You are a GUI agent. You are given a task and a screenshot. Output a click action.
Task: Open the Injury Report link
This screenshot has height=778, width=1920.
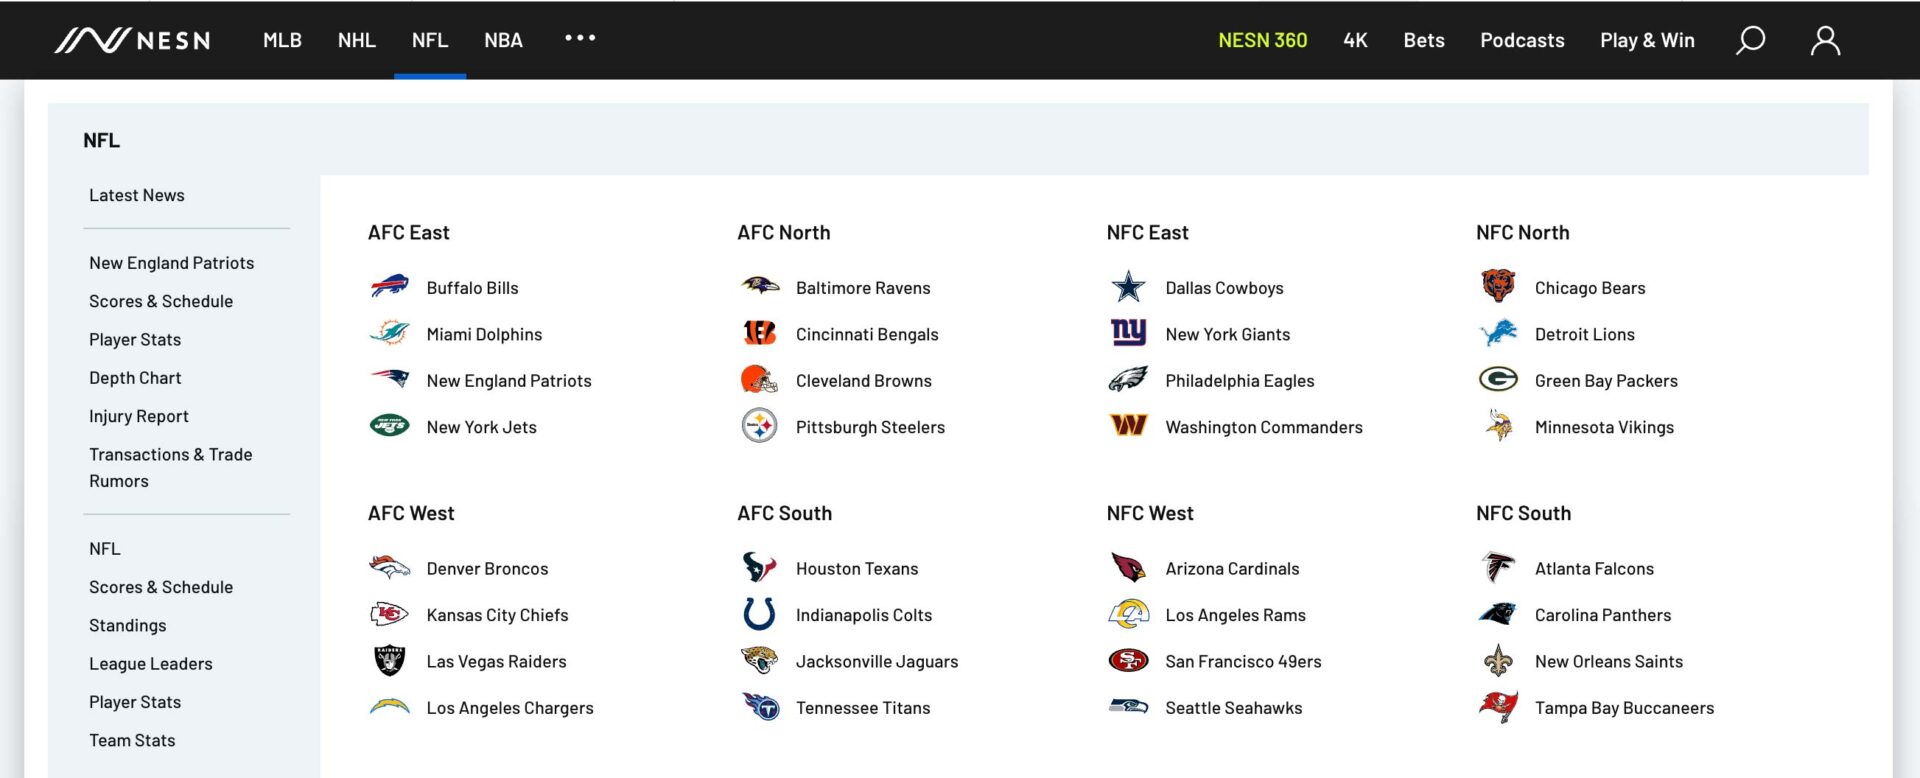[x=139, y=416]
